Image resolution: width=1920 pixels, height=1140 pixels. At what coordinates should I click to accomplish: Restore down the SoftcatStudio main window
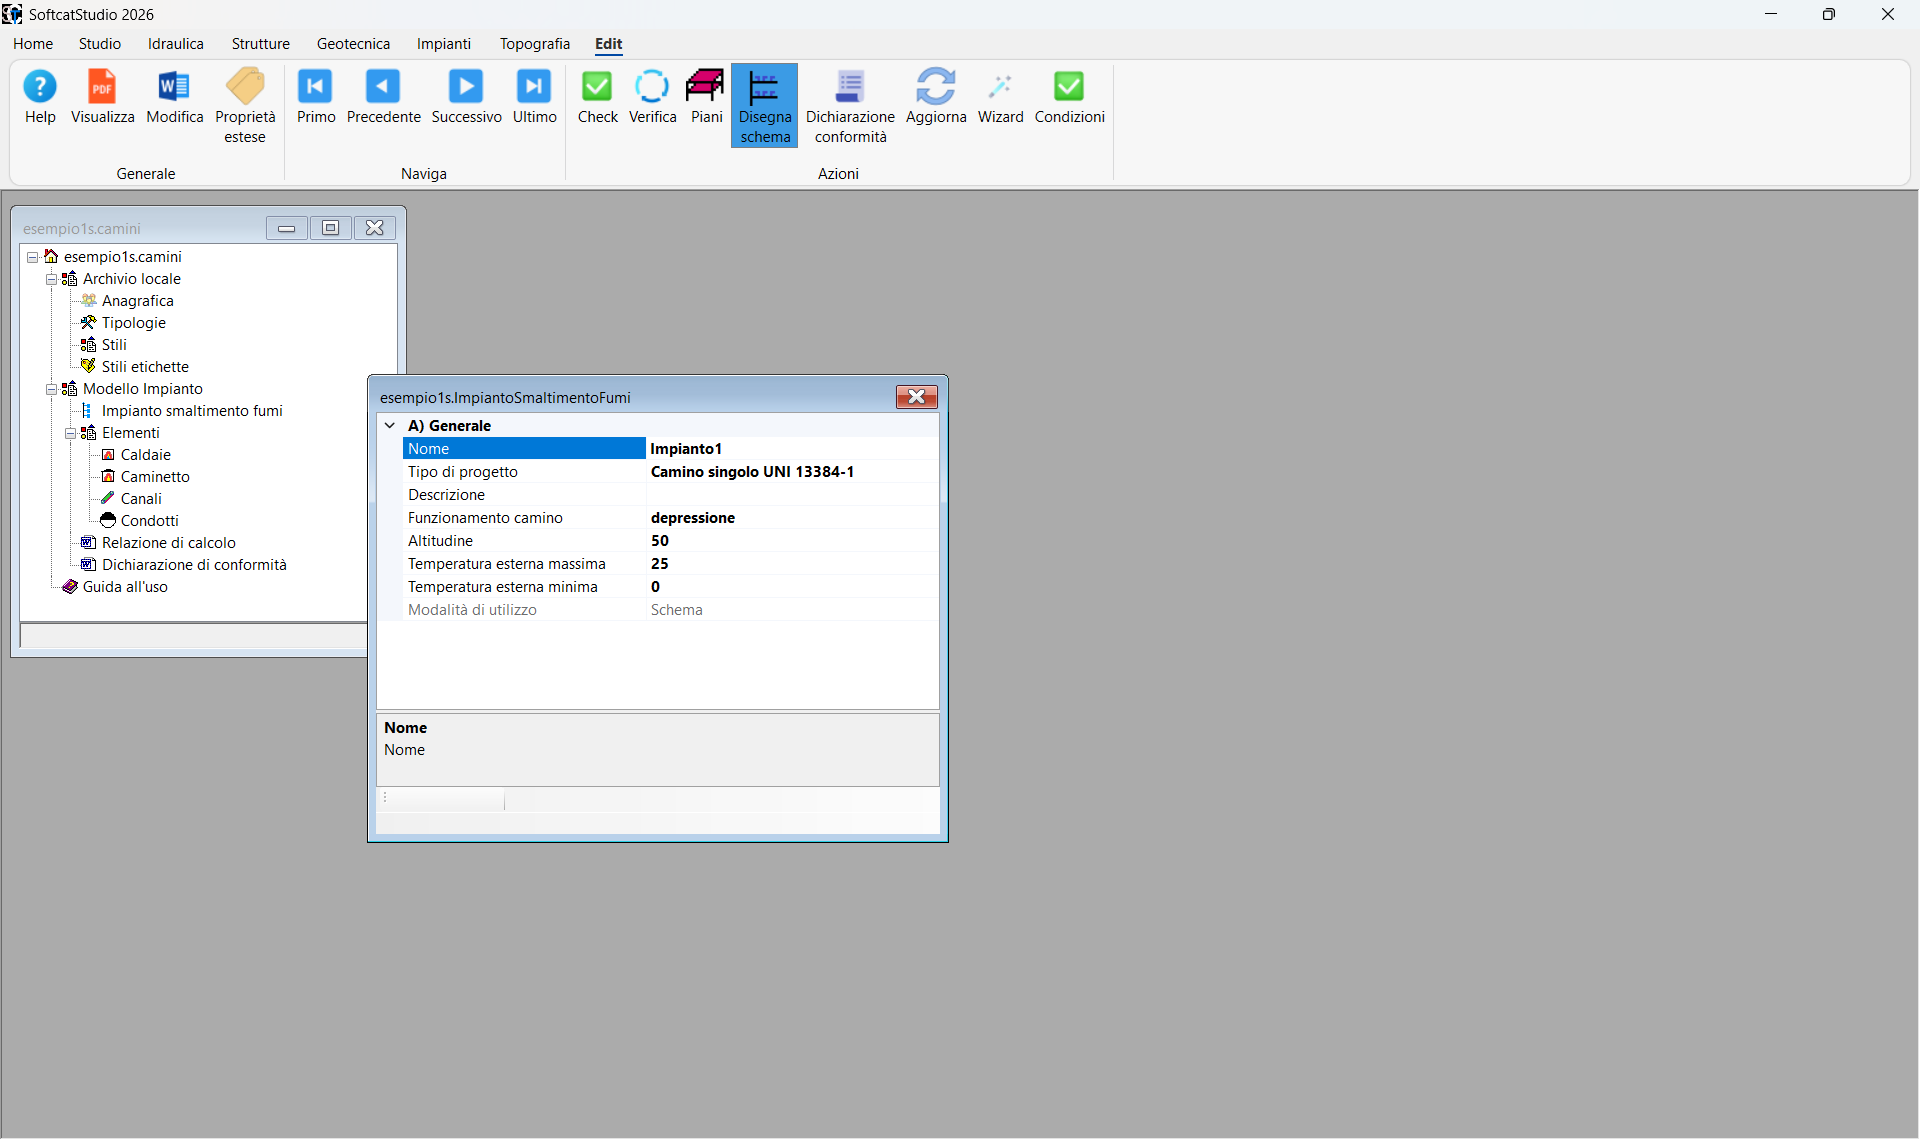(1828, 14)
